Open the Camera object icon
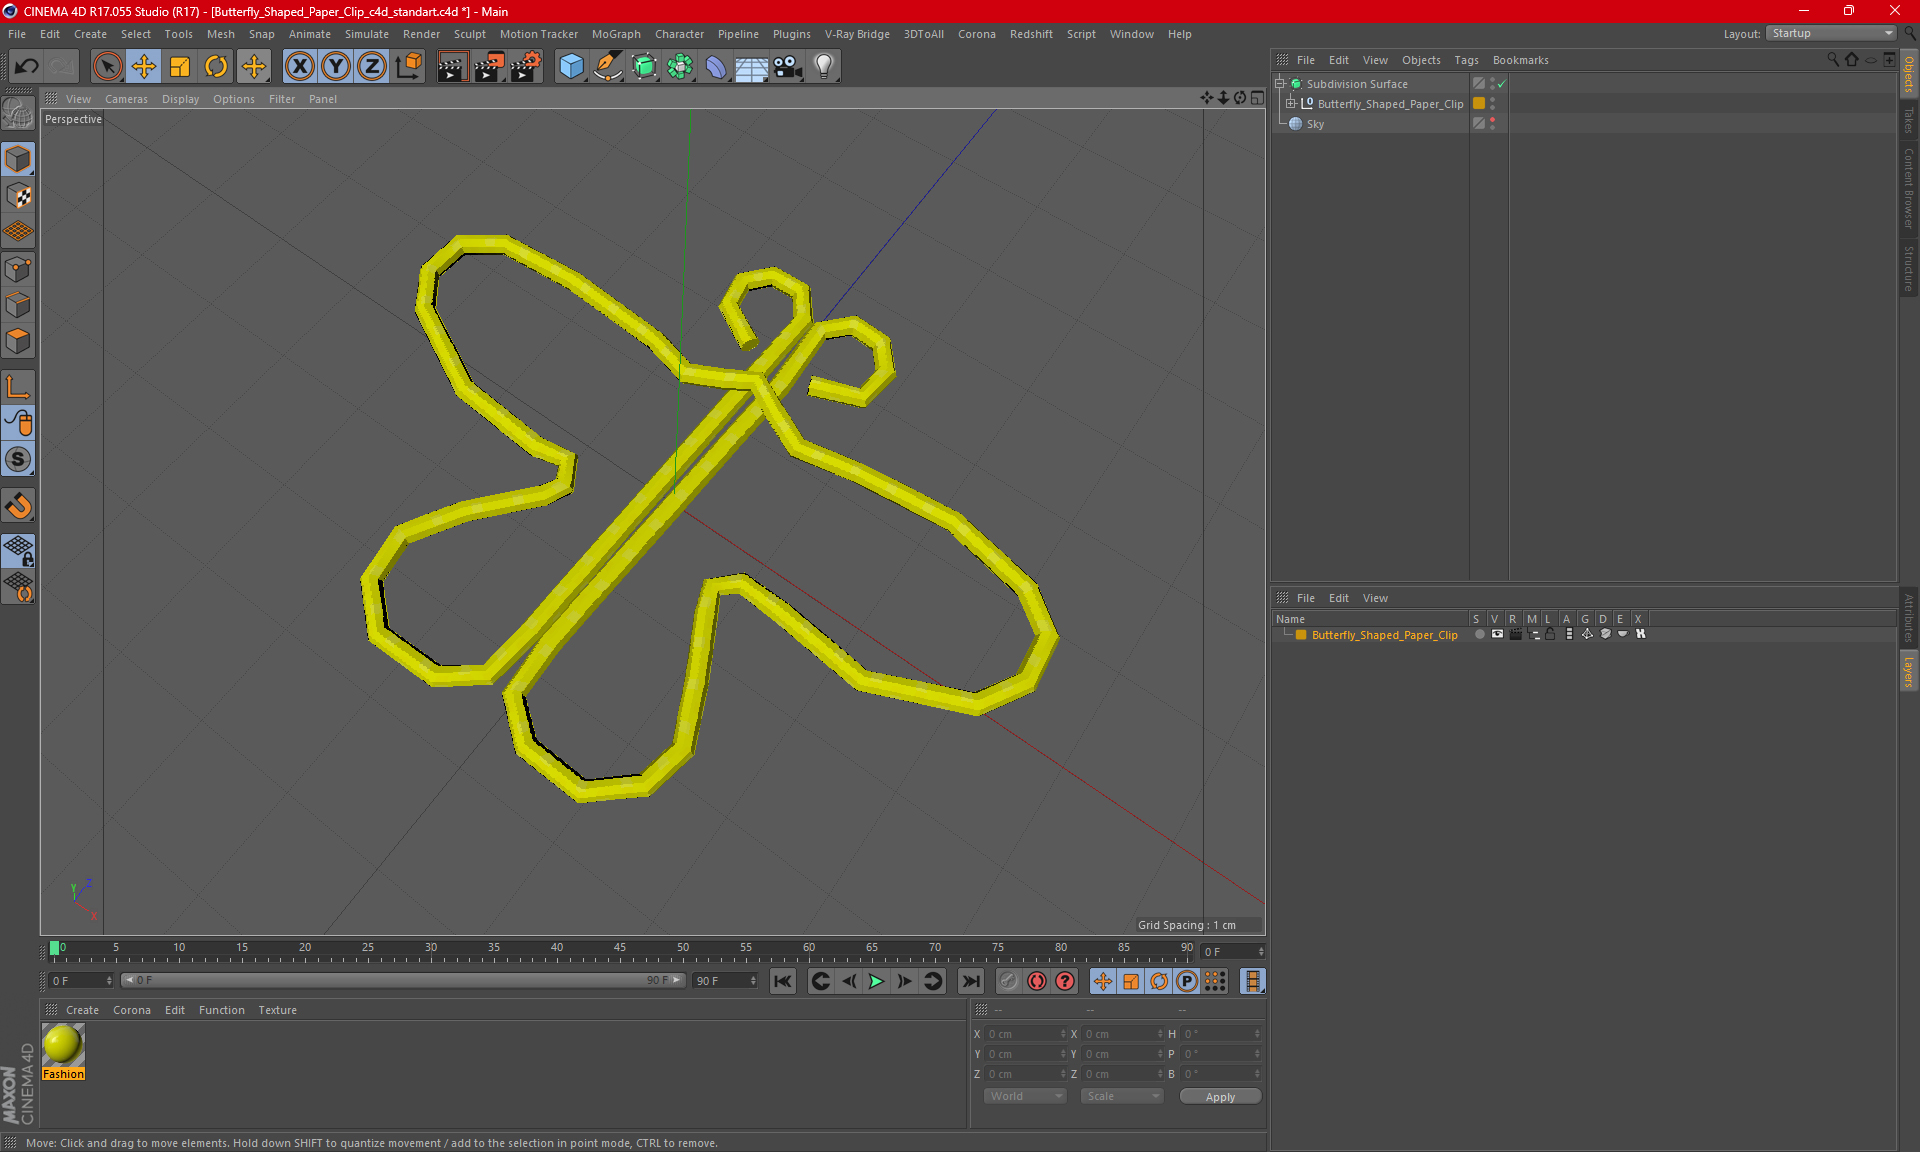The height and width of the screenshot is (1152, 1920). (x=788, y=67)
